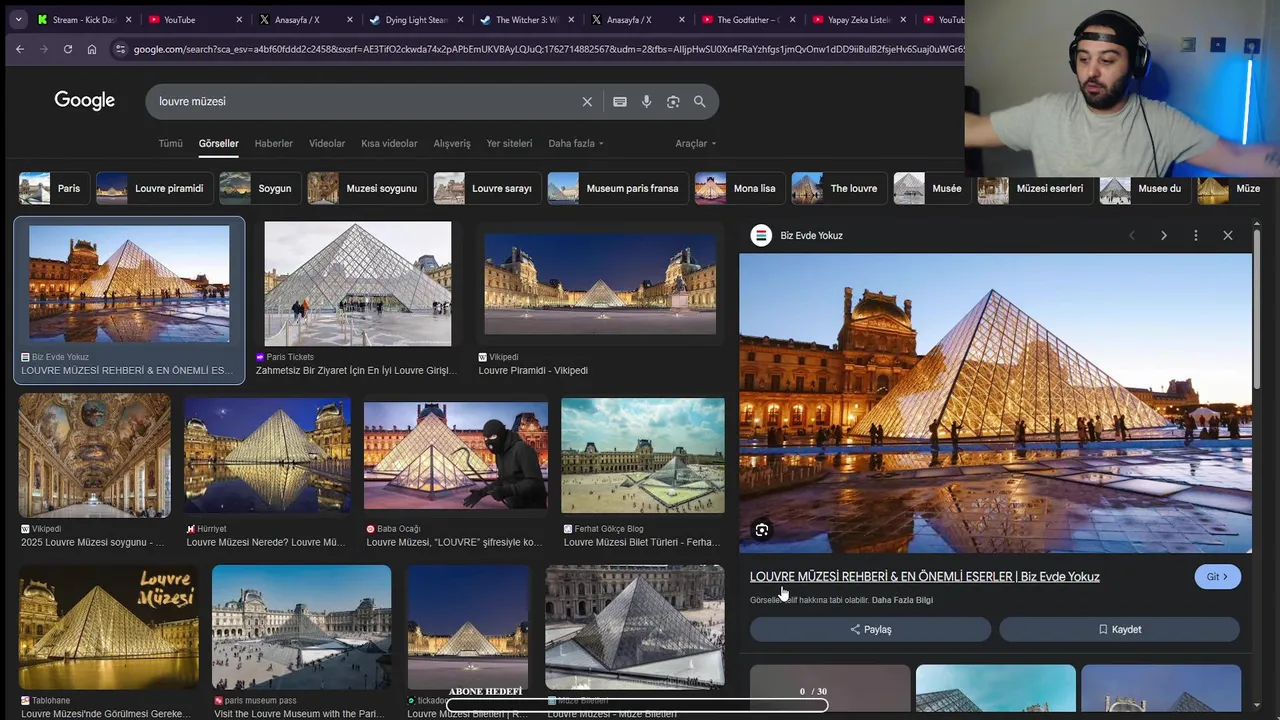Select the Alışveriş filter
The height and width of the screenshot is (720, 1280).
point(452,143)
